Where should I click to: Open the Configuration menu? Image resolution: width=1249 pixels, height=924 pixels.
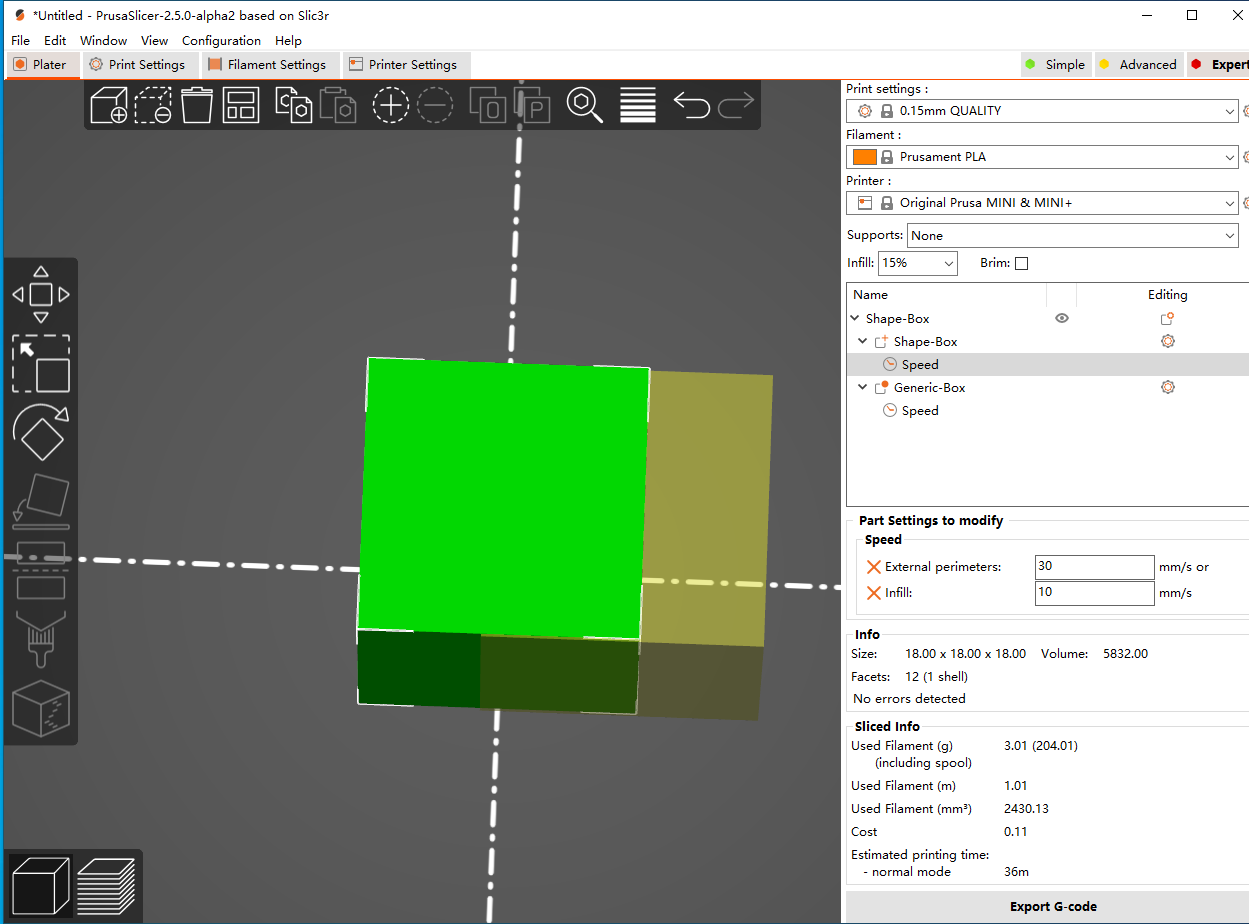[x=221, y=40]
